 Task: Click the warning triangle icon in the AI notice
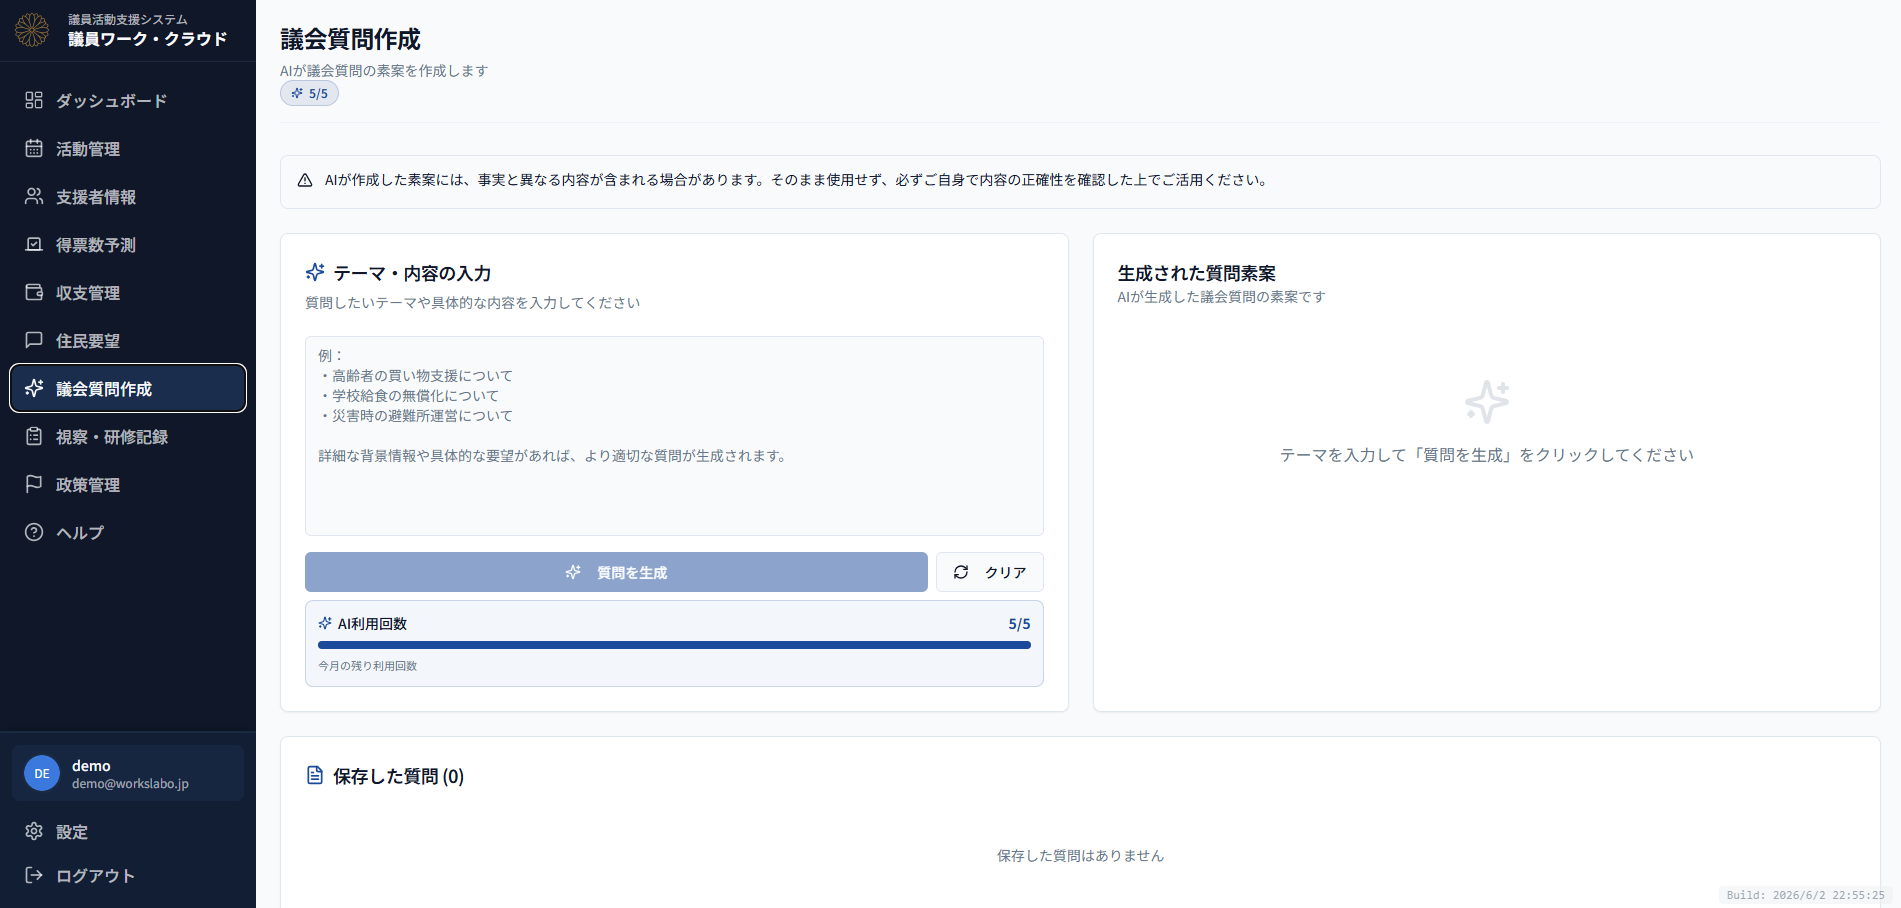[x=305, y=180]
